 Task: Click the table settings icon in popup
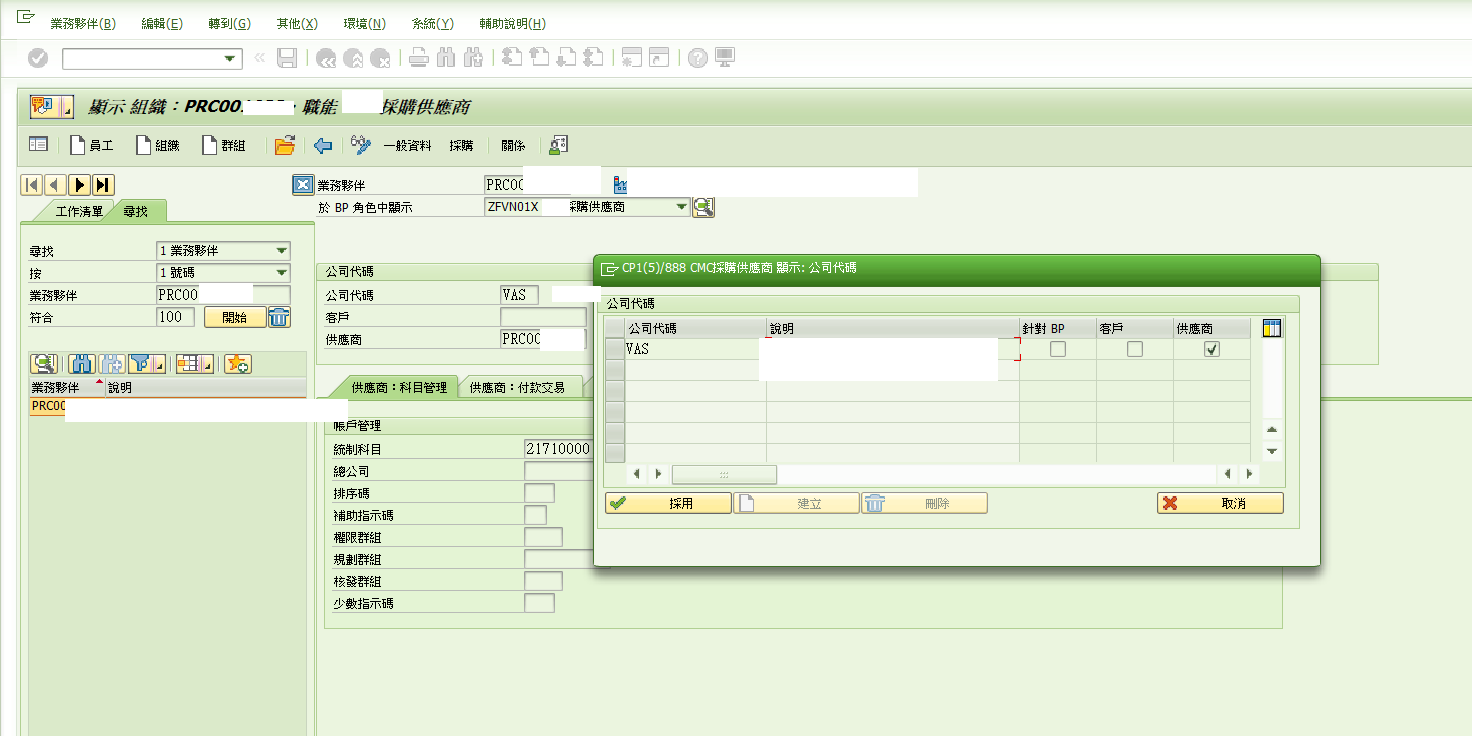(1272, 328)
